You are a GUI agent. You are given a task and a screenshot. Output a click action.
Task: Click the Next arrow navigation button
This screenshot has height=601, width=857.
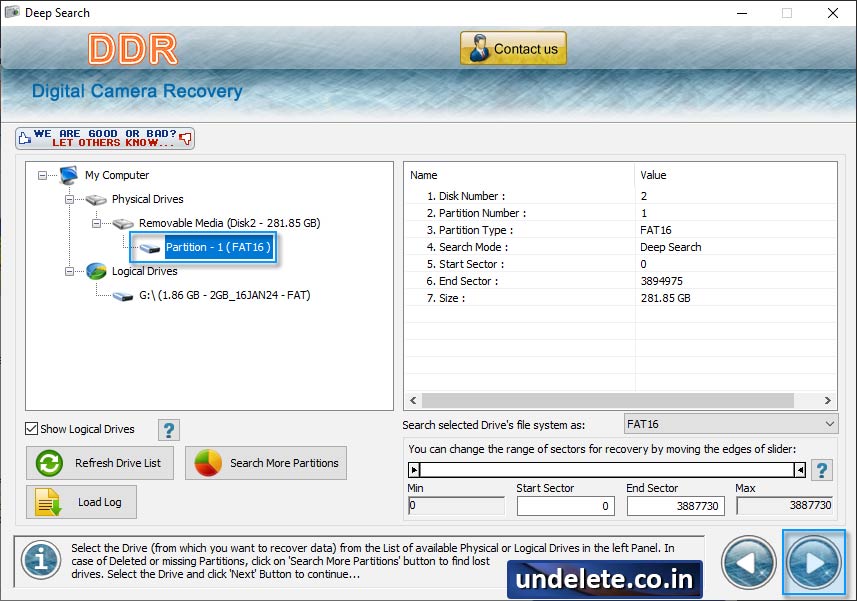(814, 562)
